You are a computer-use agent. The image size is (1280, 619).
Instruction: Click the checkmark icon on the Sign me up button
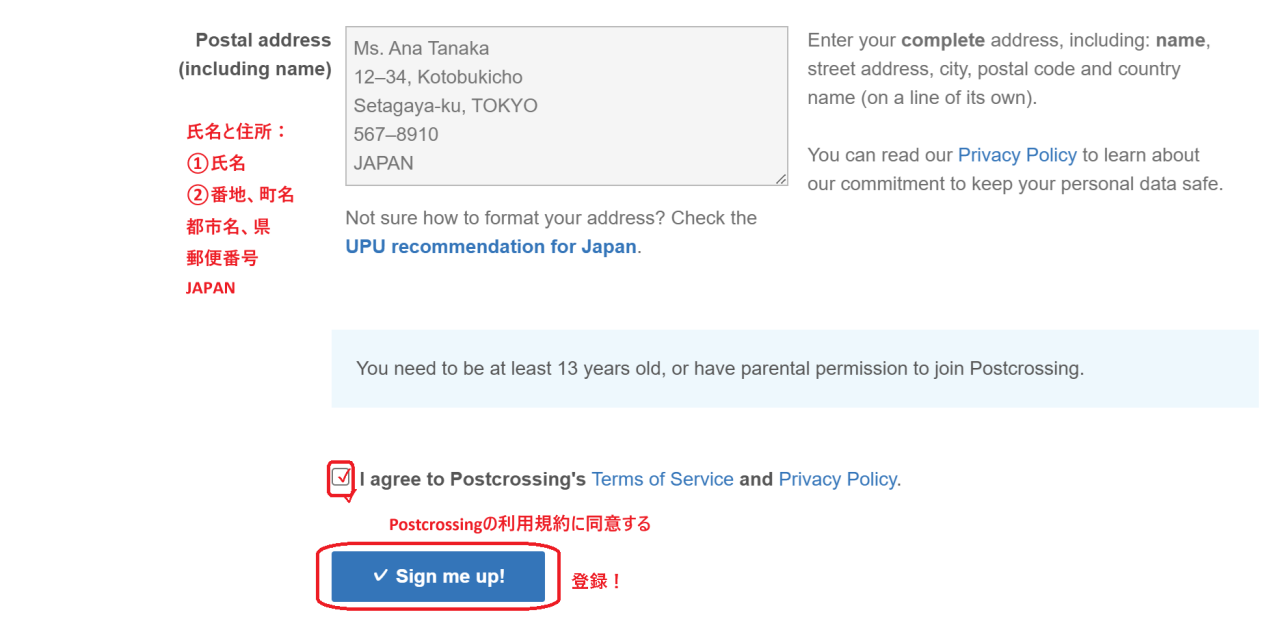(380, 575)
